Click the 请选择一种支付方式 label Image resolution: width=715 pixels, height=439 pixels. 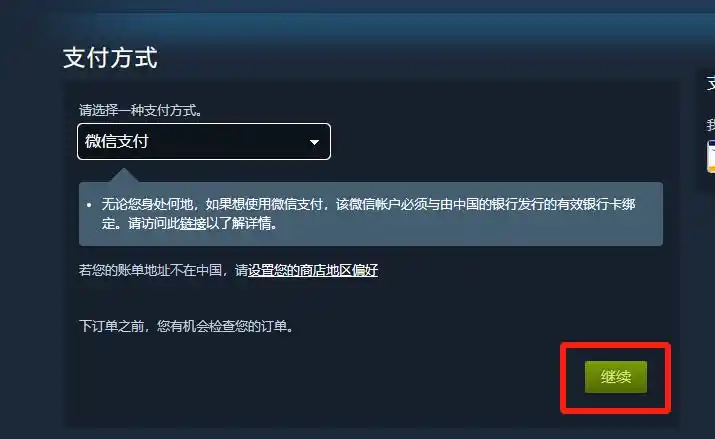click(140, 110)
